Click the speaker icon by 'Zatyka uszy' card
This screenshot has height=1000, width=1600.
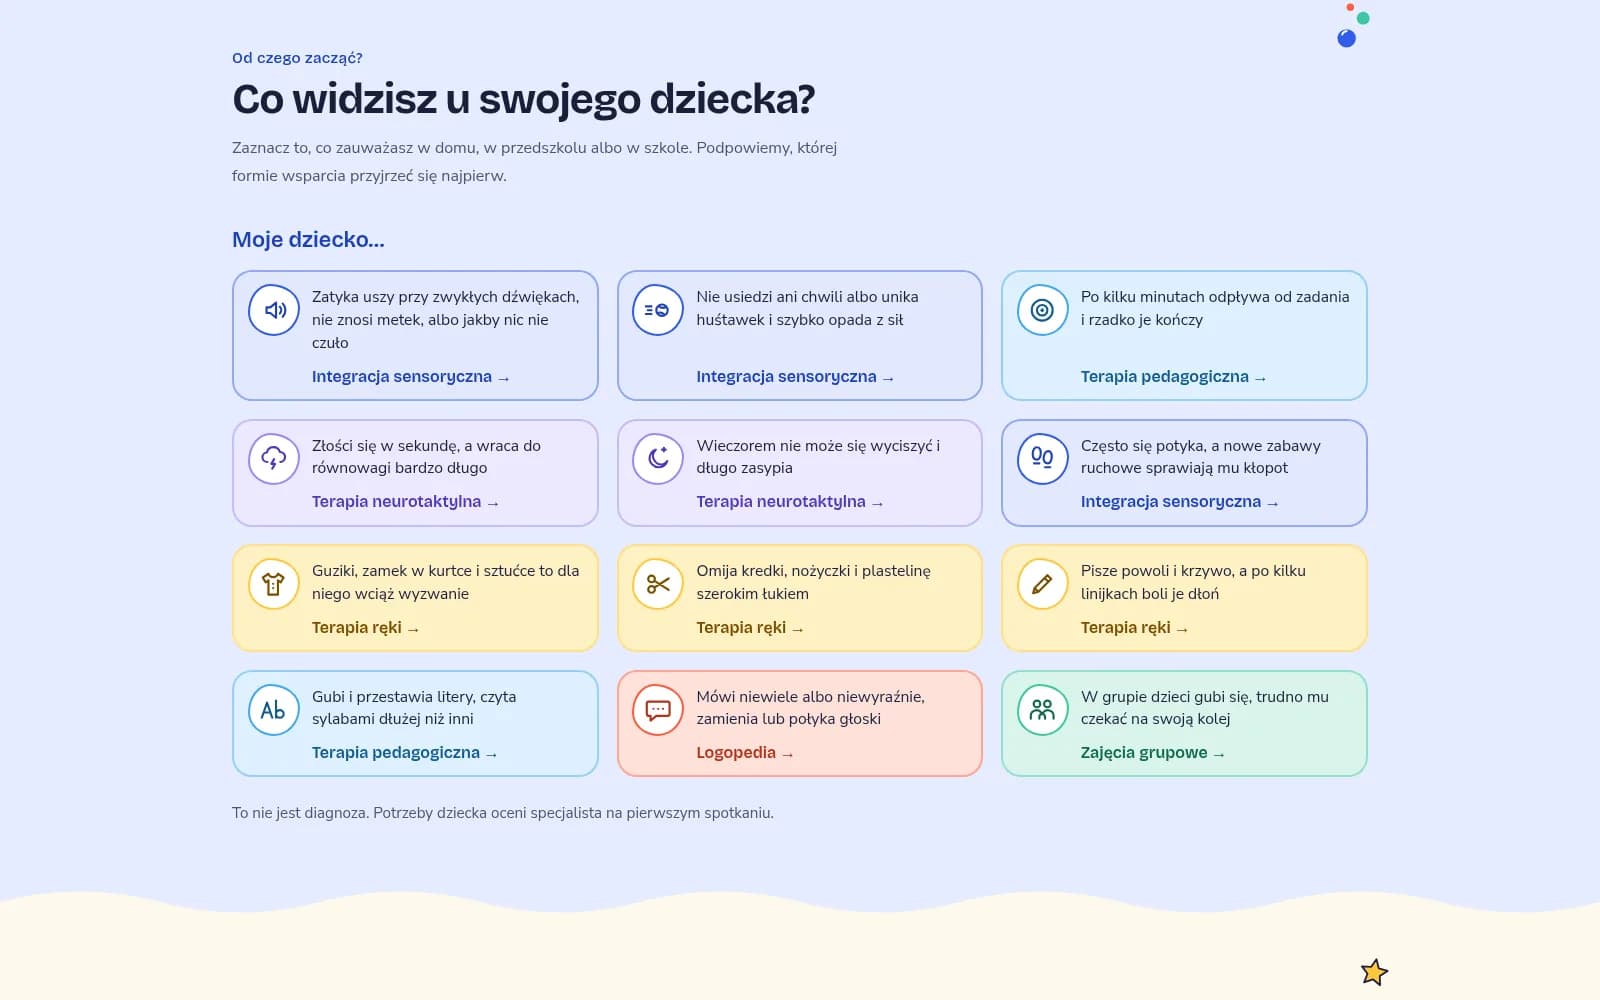(x=274, y=310)
